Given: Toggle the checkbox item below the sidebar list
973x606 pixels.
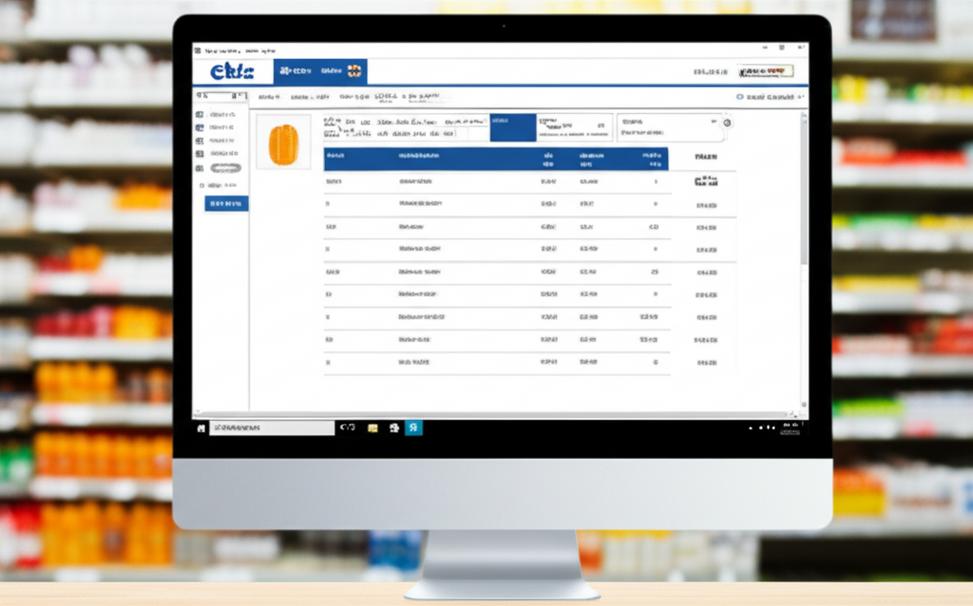Looking at the screenshot, I should (x=201, y=185).
